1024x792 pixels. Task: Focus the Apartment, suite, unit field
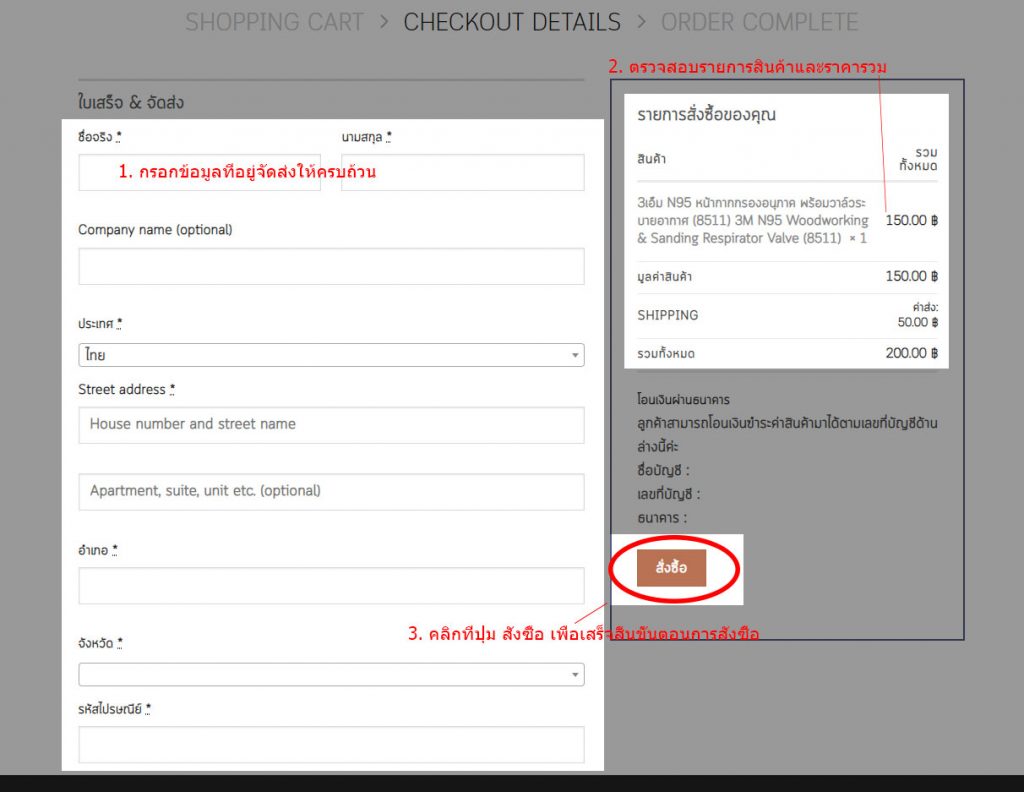click(x=331, y=491)
